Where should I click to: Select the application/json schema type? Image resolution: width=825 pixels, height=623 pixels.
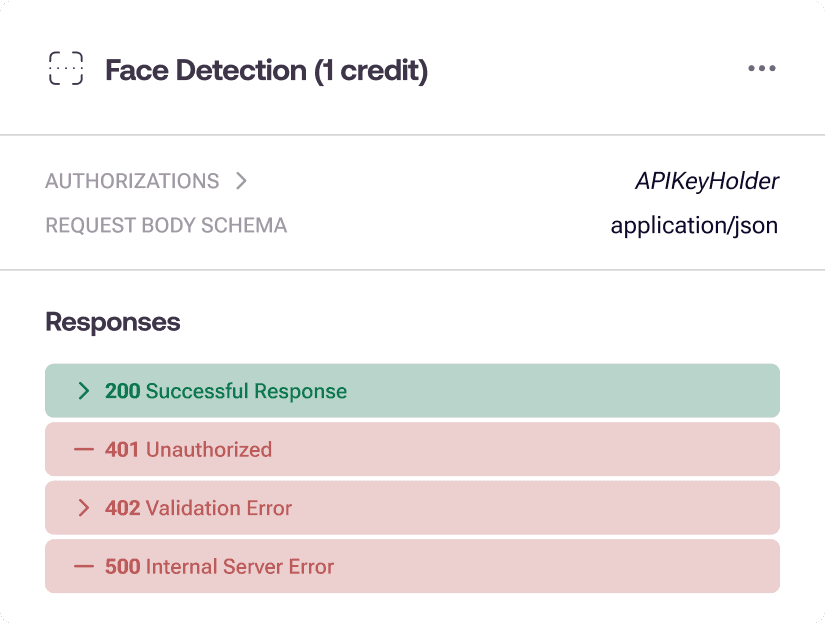tap(694, 225)
